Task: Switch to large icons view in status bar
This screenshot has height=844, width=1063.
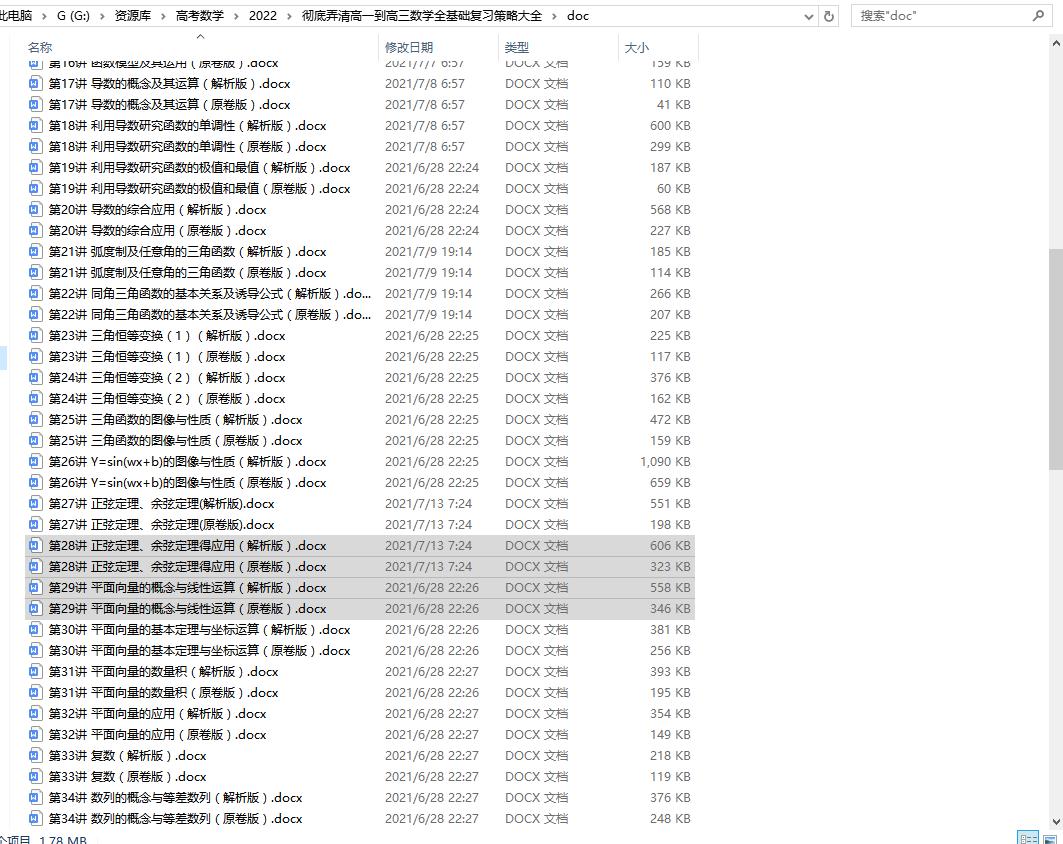Action: pyautogui.click(x=1050, y=838)
